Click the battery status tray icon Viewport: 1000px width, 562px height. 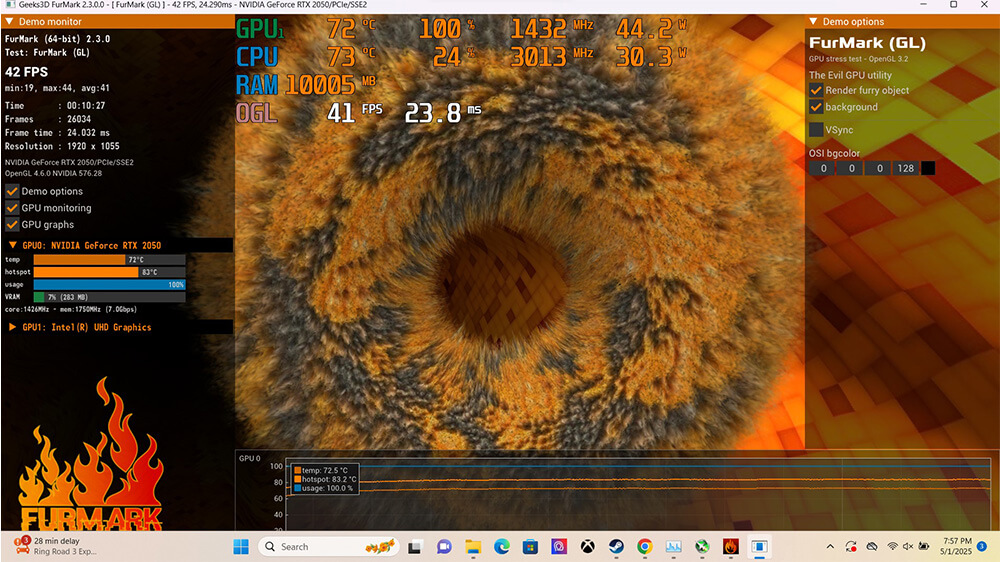(x=923, y=547)
